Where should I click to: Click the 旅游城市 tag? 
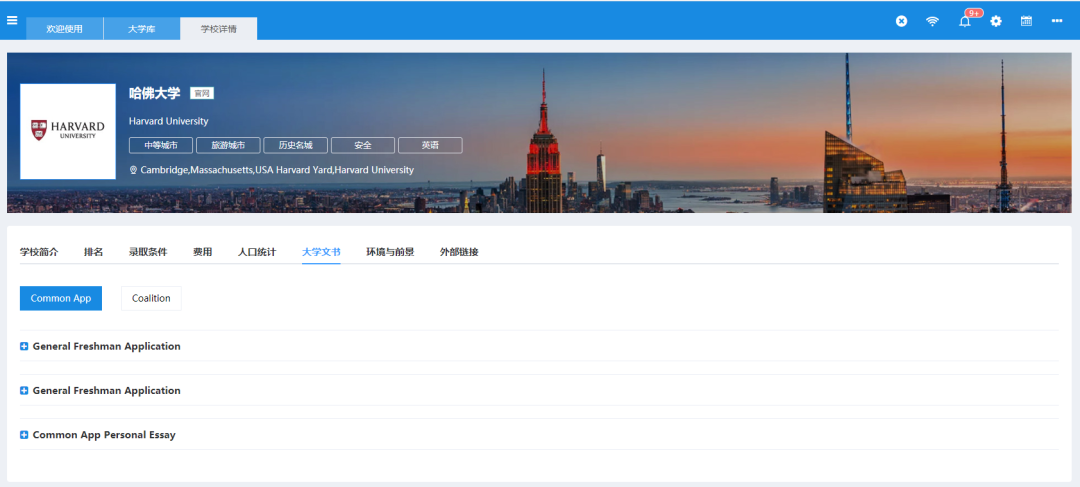coord(228,145)
